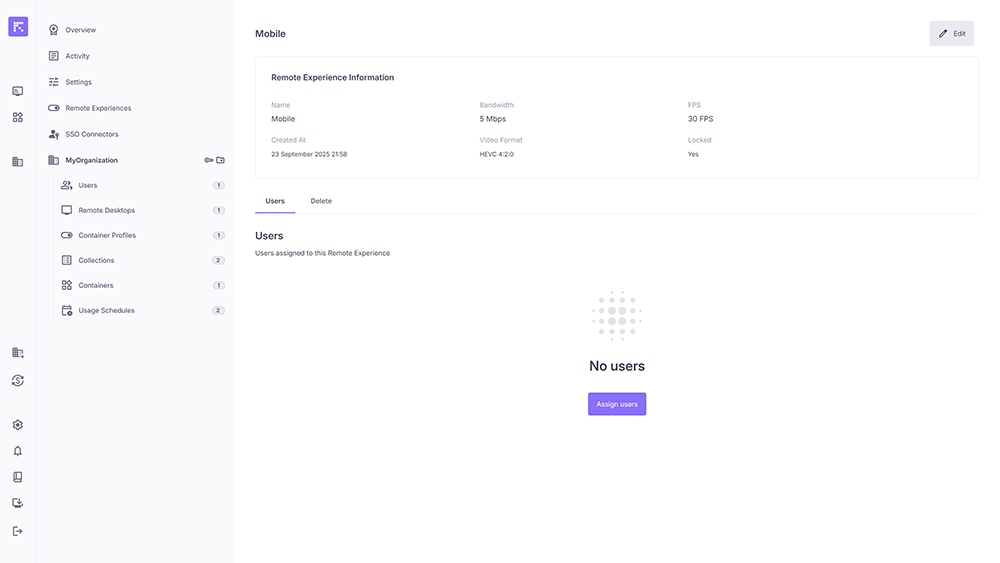Open Remote Desktops under MyOrganization

[x=106, y=210]
